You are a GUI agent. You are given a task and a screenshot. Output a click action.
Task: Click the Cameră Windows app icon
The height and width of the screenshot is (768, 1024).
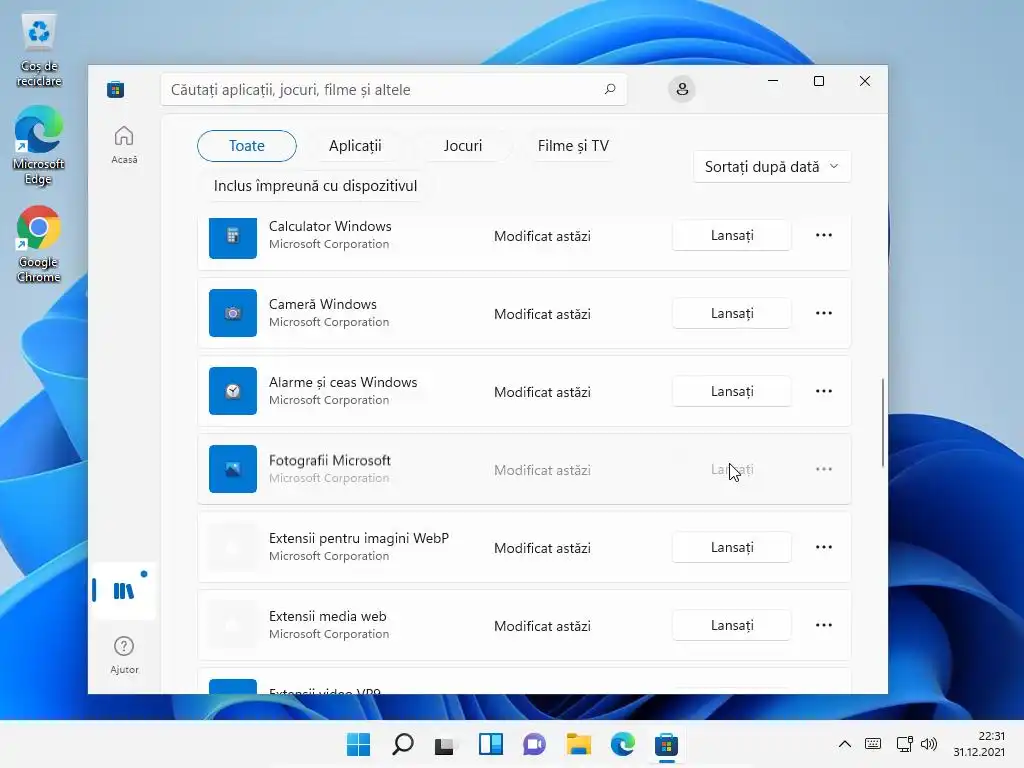[x=232, y=313]
